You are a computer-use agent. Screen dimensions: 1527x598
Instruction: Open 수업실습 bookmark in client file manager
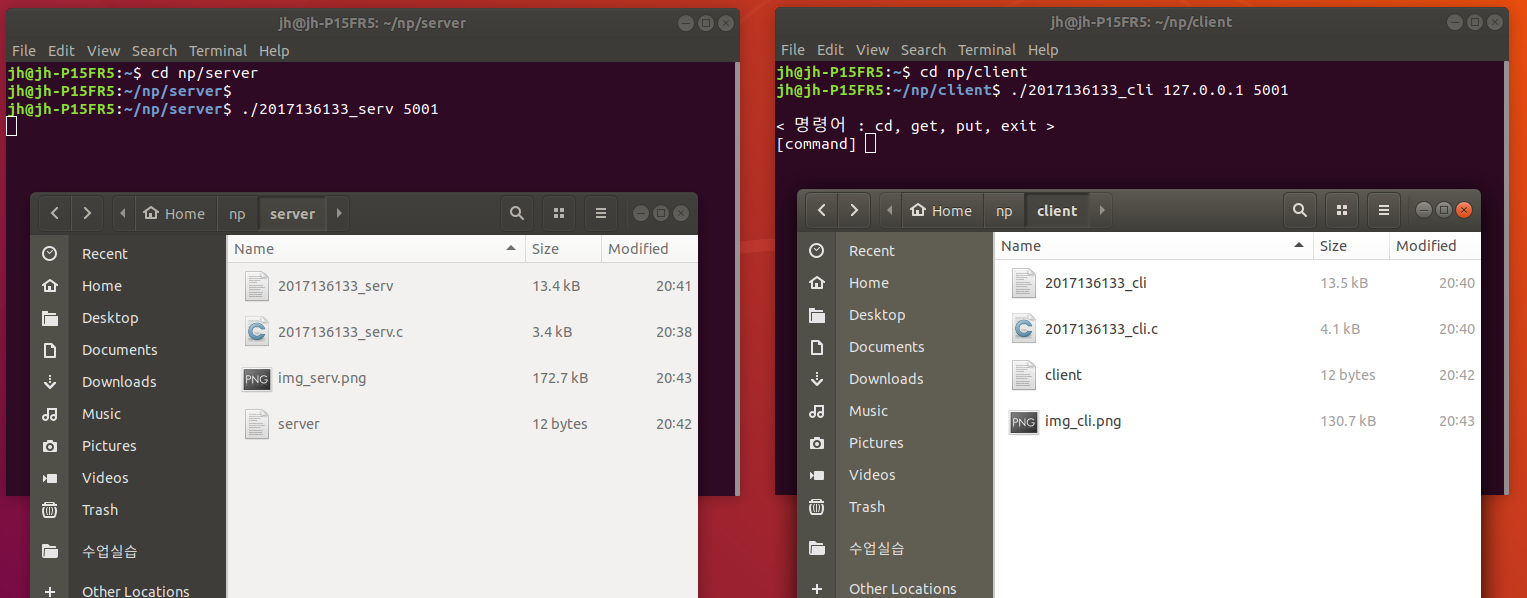click(895, 548)
